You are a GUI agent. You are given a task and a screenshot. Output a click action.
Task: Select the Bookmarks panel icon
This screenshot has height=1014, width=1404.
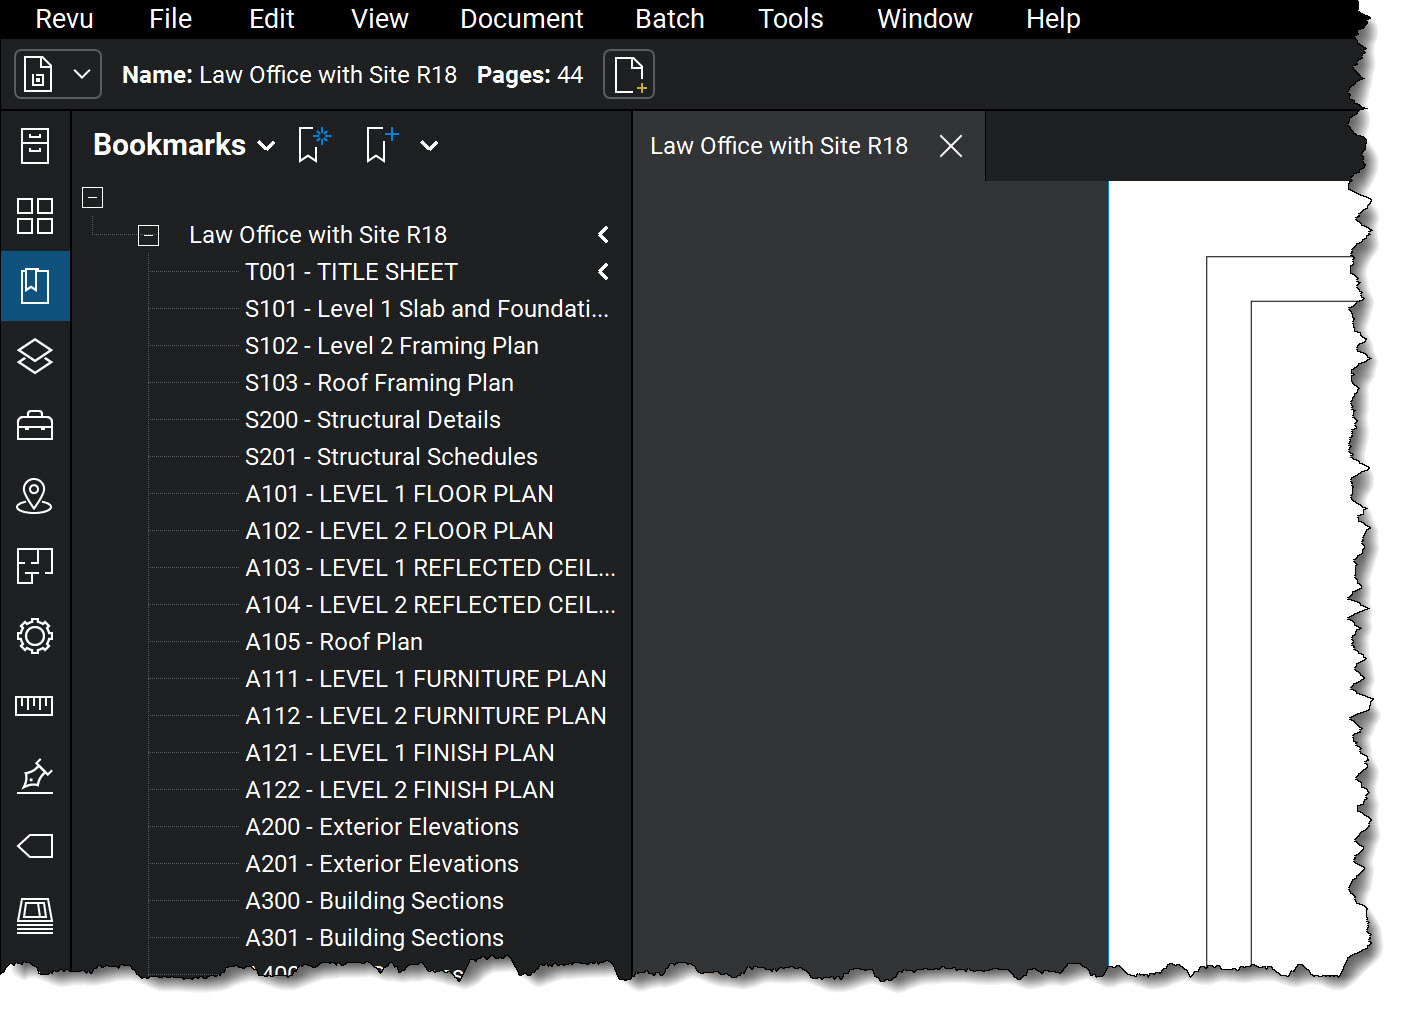[35, 286]
